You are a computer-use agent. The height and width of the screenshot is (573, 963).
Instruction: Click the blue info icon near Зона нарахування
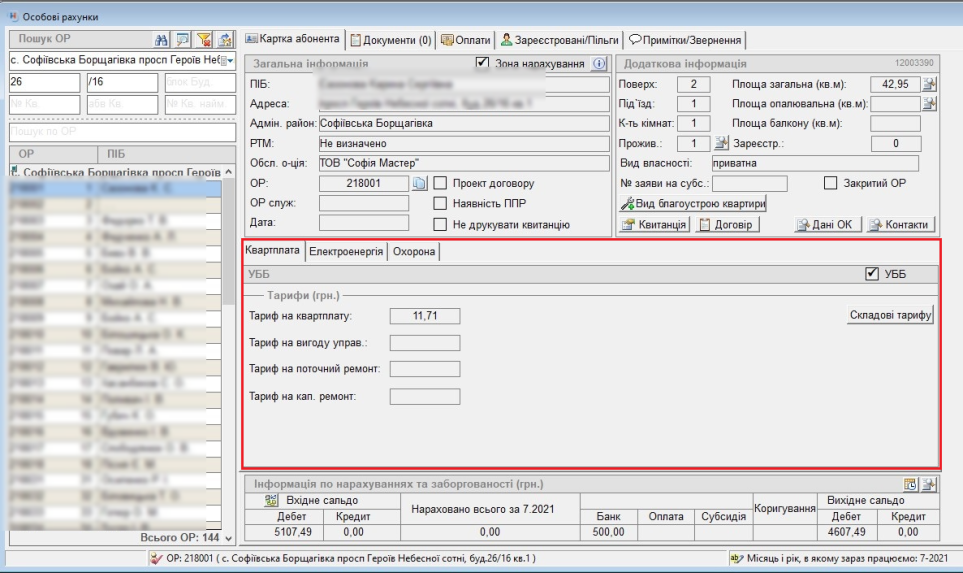(x=600, y=64)
